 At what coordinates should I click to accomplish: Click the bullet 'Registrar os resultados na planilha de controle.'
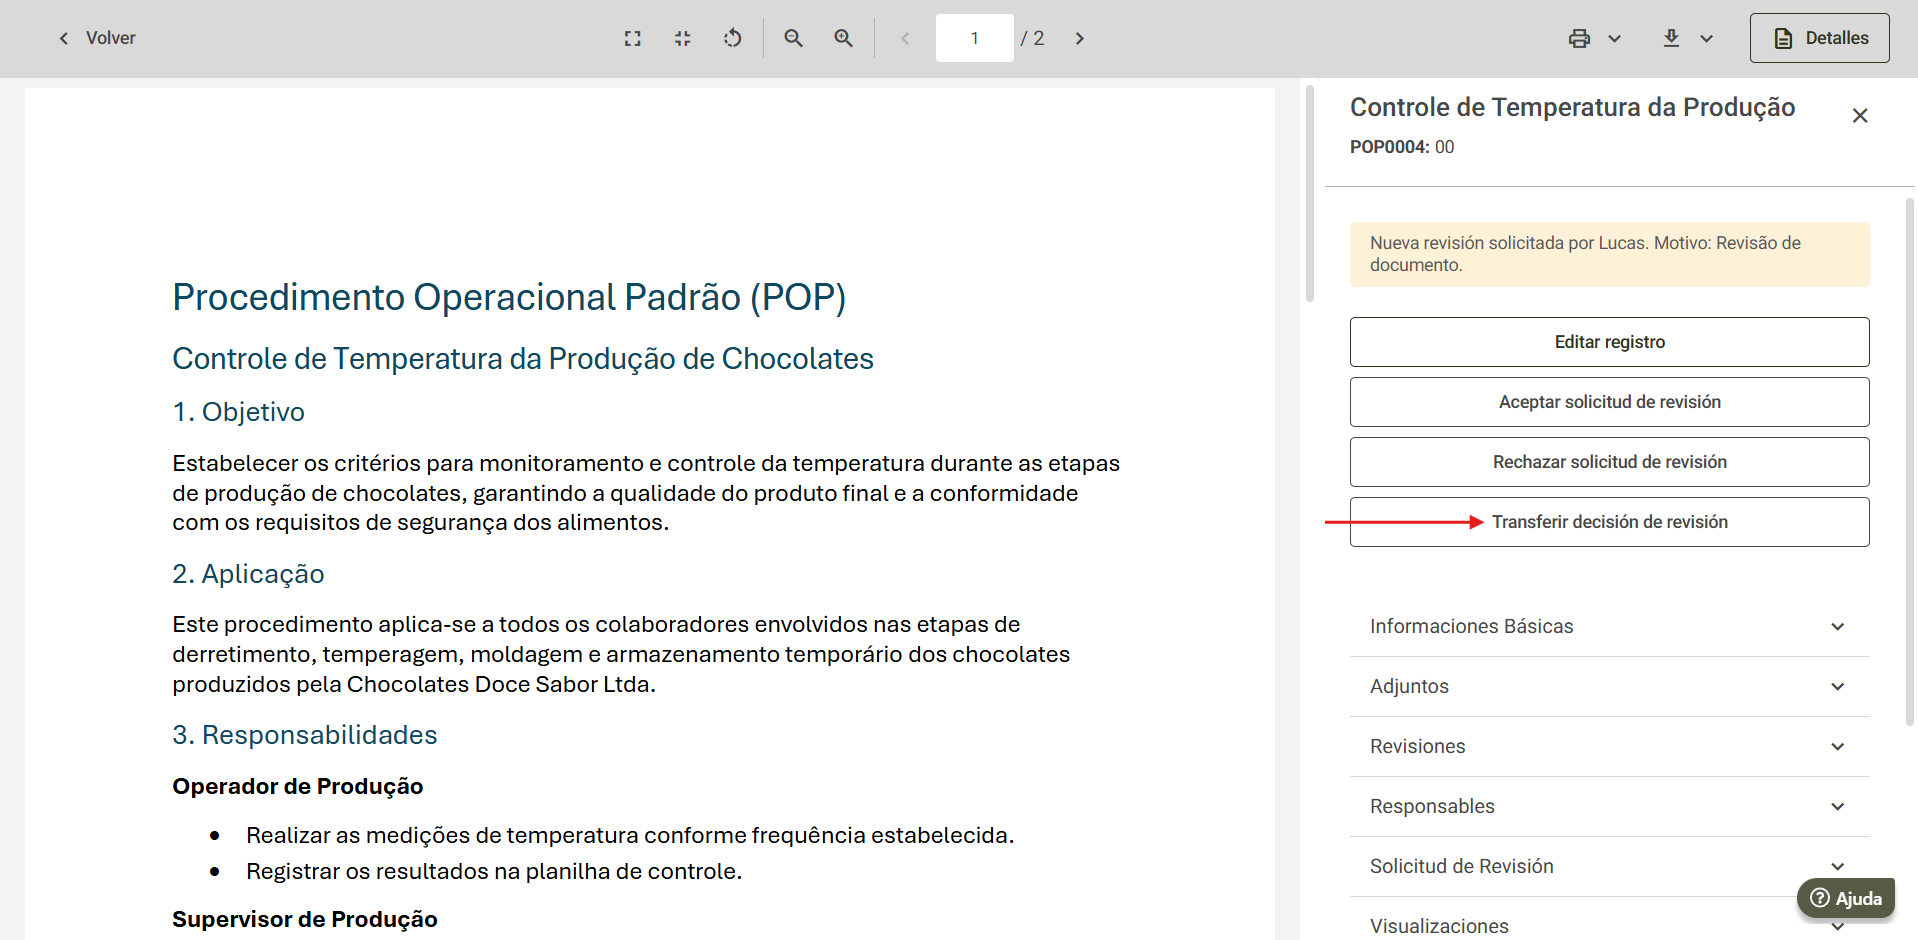click(494, 871)
